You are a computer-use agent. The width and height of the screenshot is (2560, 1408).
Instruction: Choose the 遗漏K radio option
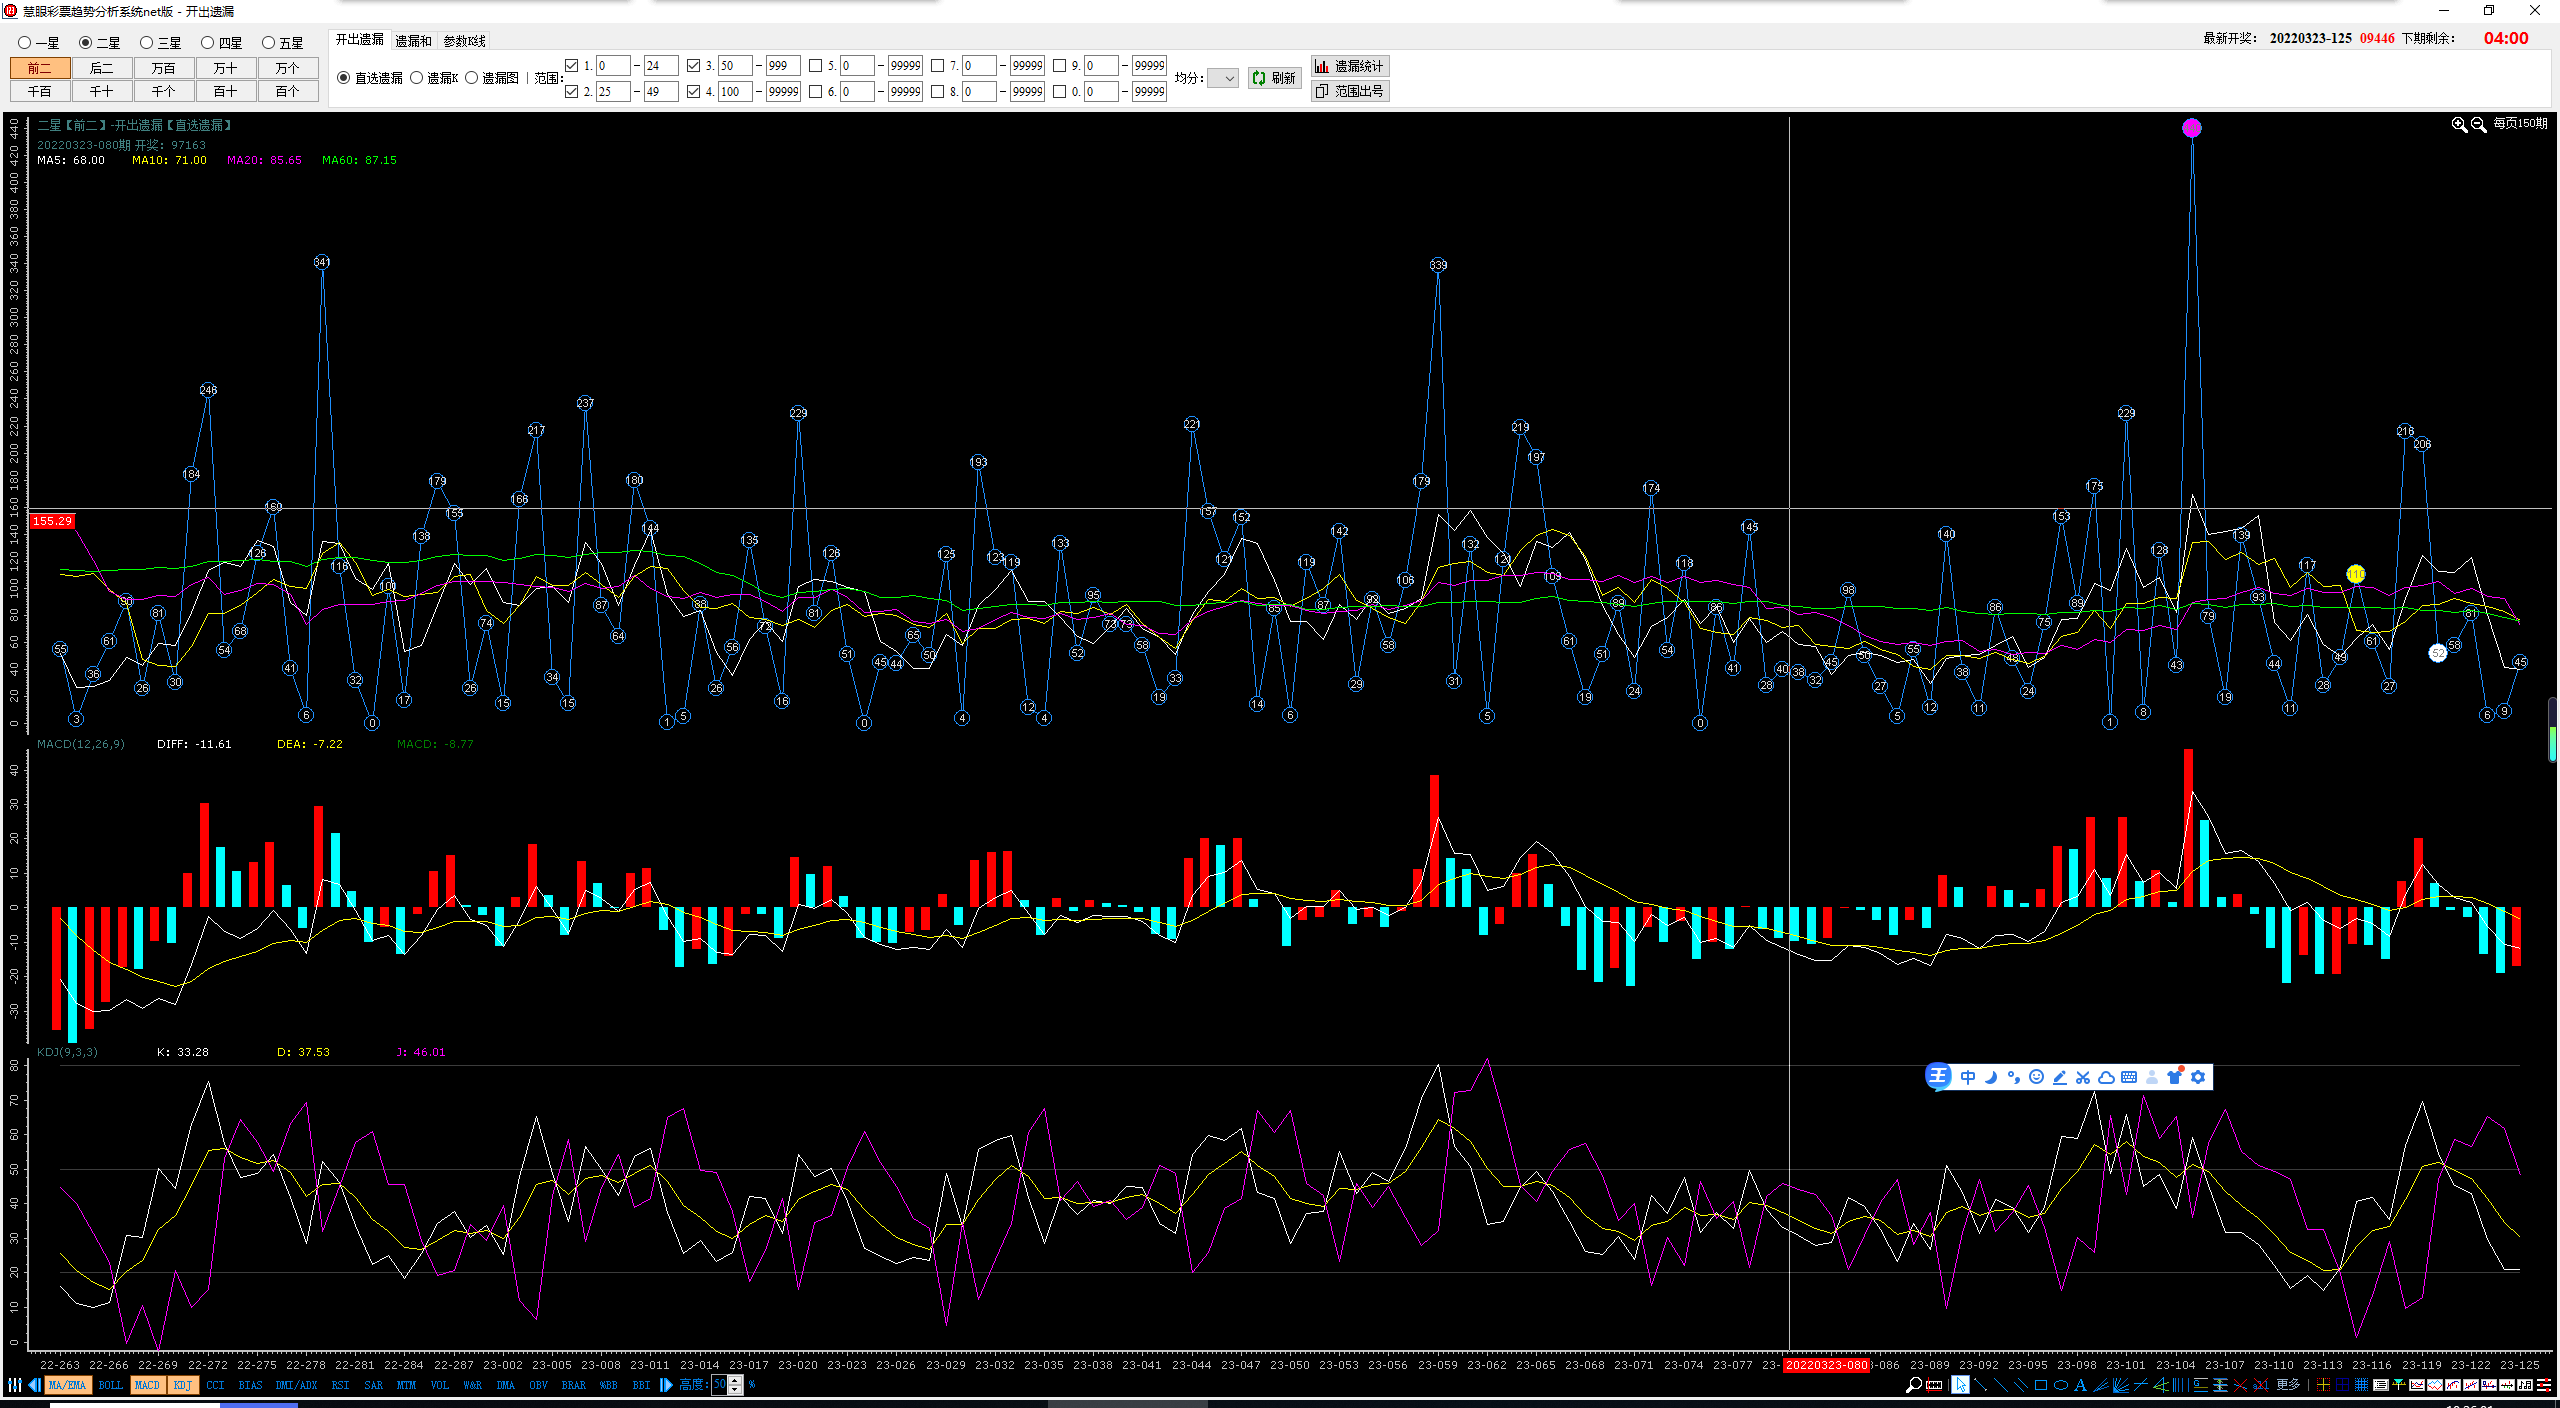416,77
